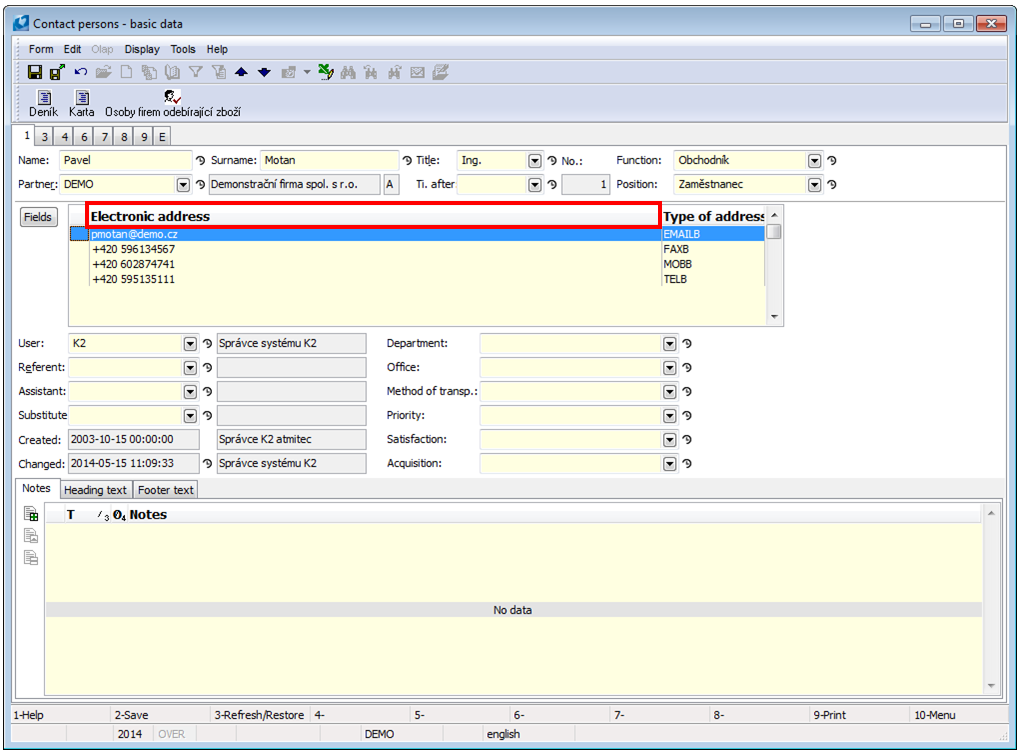Viewport: 1026px width, 754px height.
Task: Click the black up arrow icon
Action: click(241, 72)
